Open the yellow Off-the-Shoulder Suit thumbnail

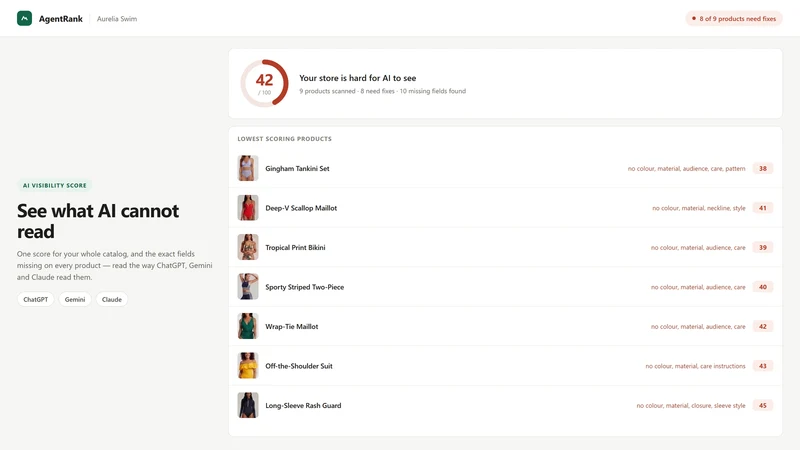(248, 366)
